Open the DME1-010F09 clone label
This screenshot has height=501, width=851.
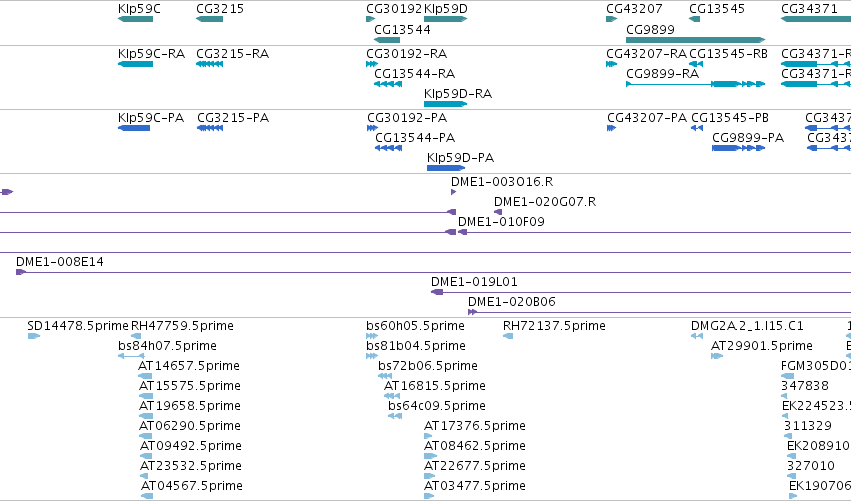coord(501,221)
